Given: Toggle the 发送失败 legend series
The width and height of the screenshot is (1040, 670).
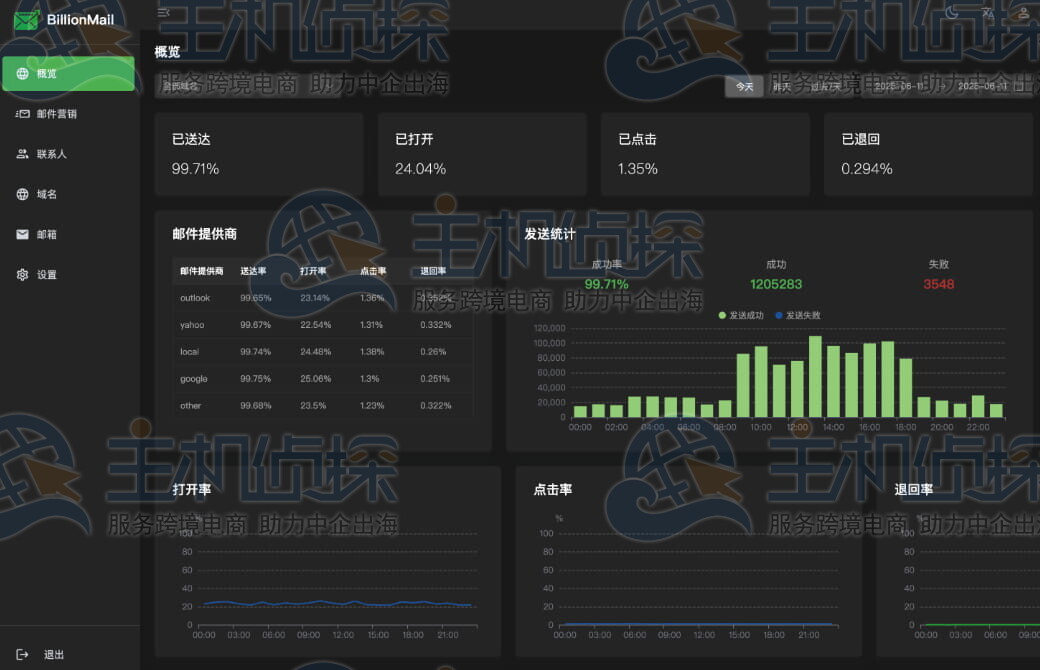Looking at the screenshot, I should (x=798, y=315).
